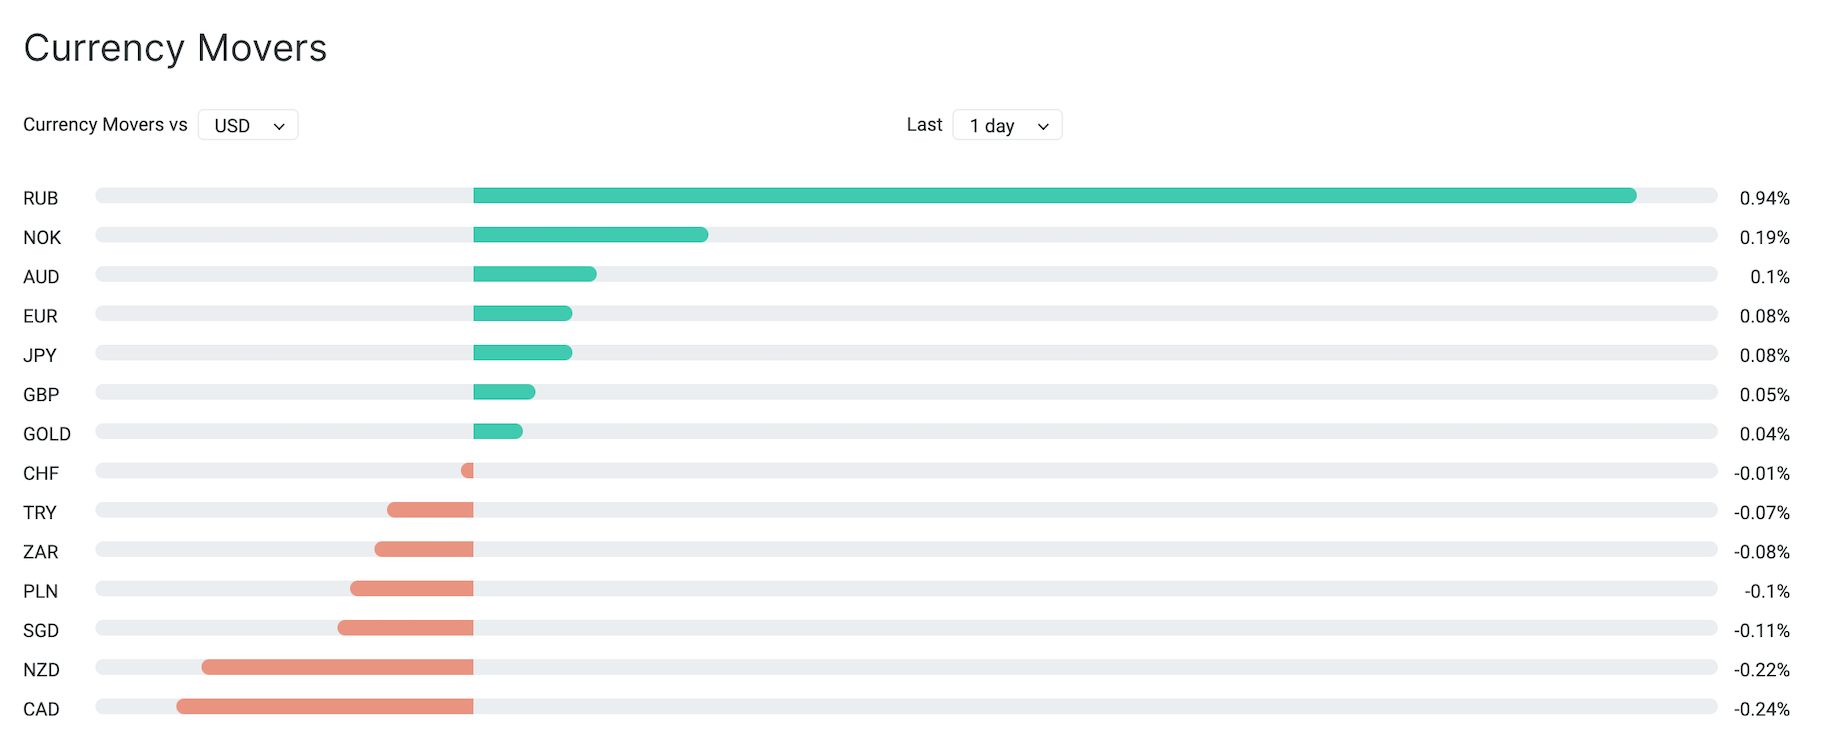
Task: Select the red TRY bar
Action: 430,510
